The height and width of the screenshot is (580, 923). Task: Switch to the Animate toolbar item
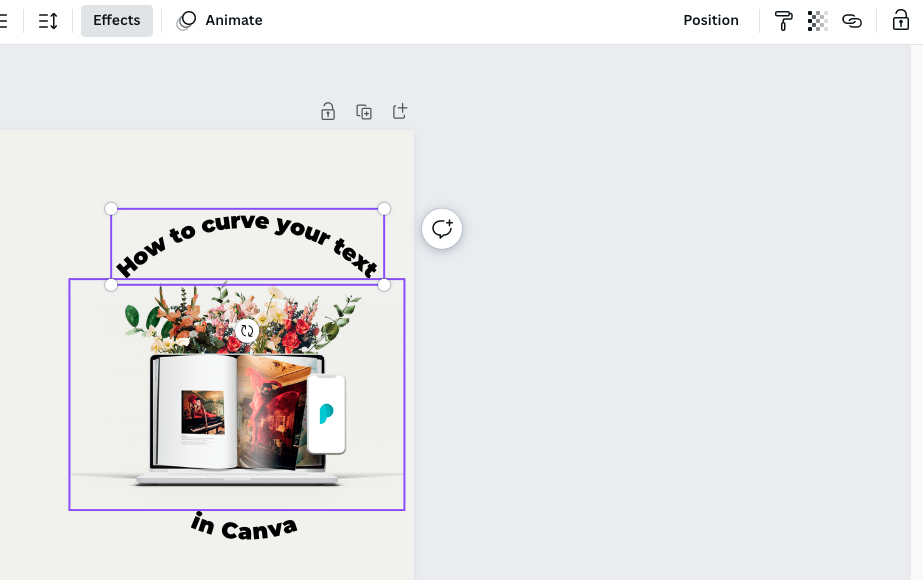218,20
